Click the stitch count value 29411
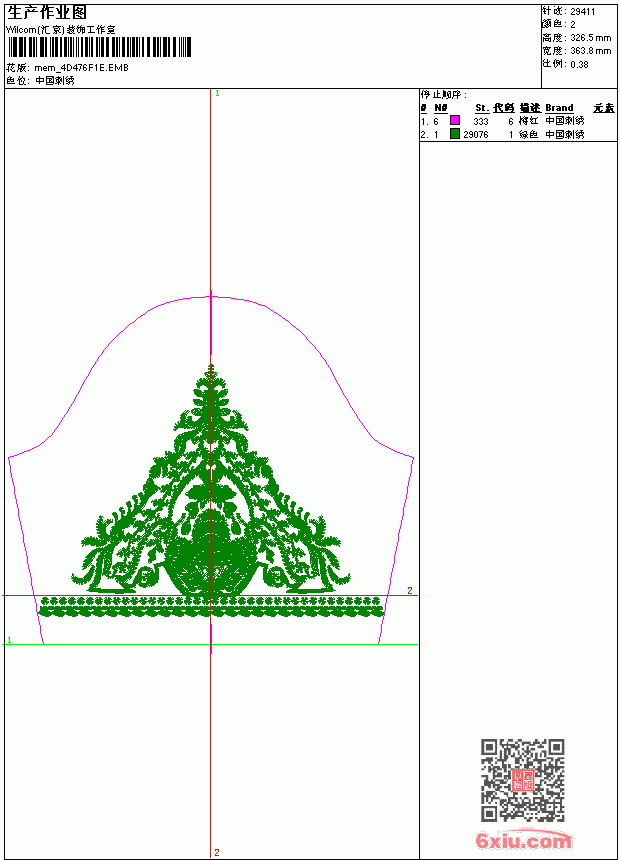This screenshot has height=860, width=620. [583, 12]
